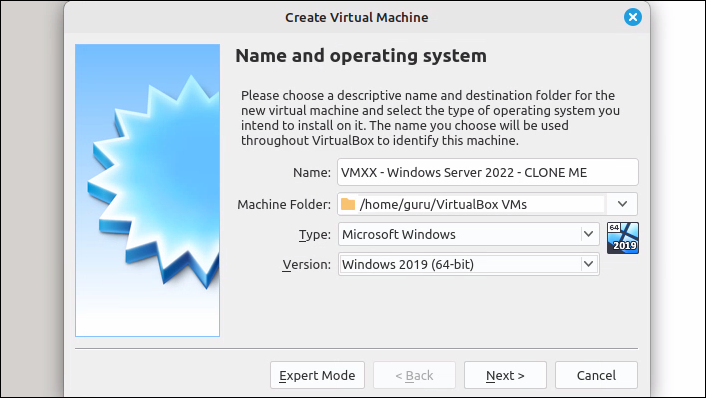Click the Name: label

(x=312, y=172)
